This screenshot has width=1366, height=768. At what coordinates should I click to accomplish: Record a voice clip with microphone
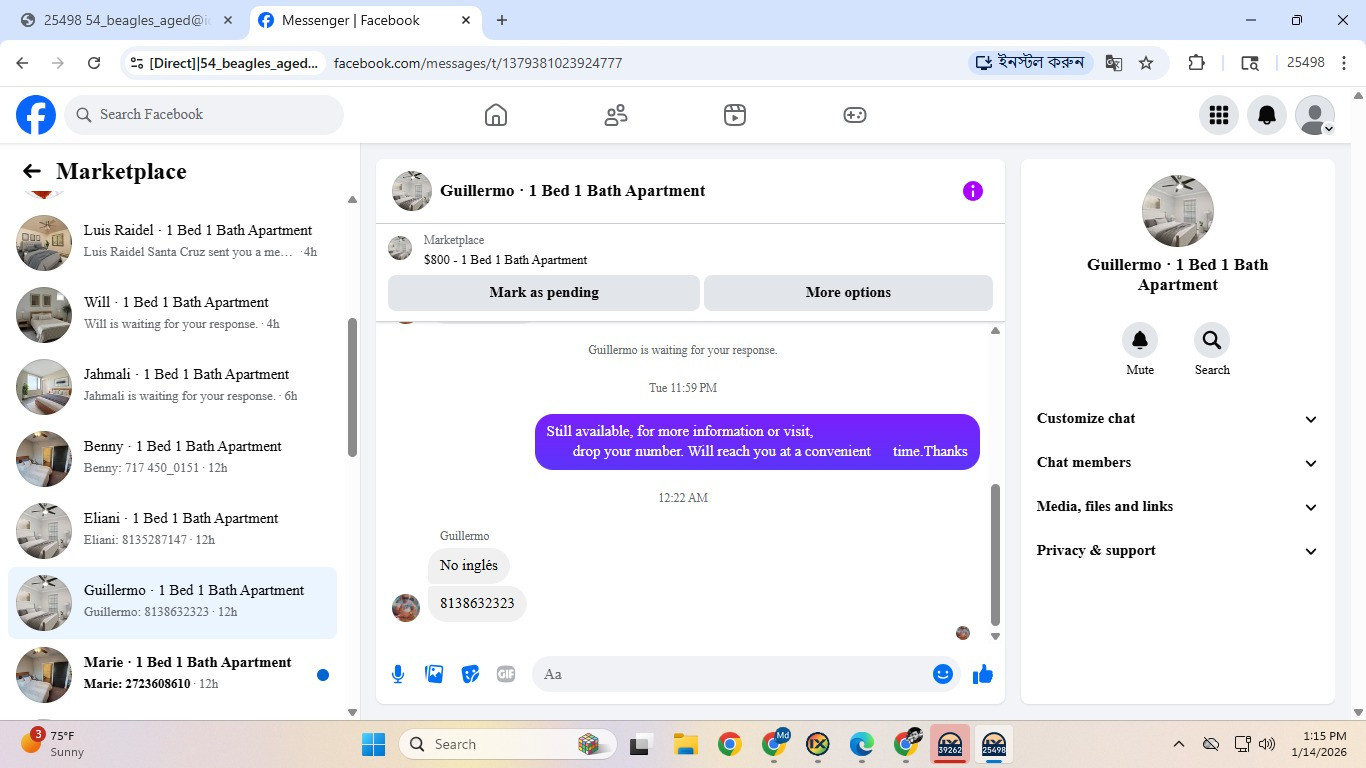pos(398,674)
